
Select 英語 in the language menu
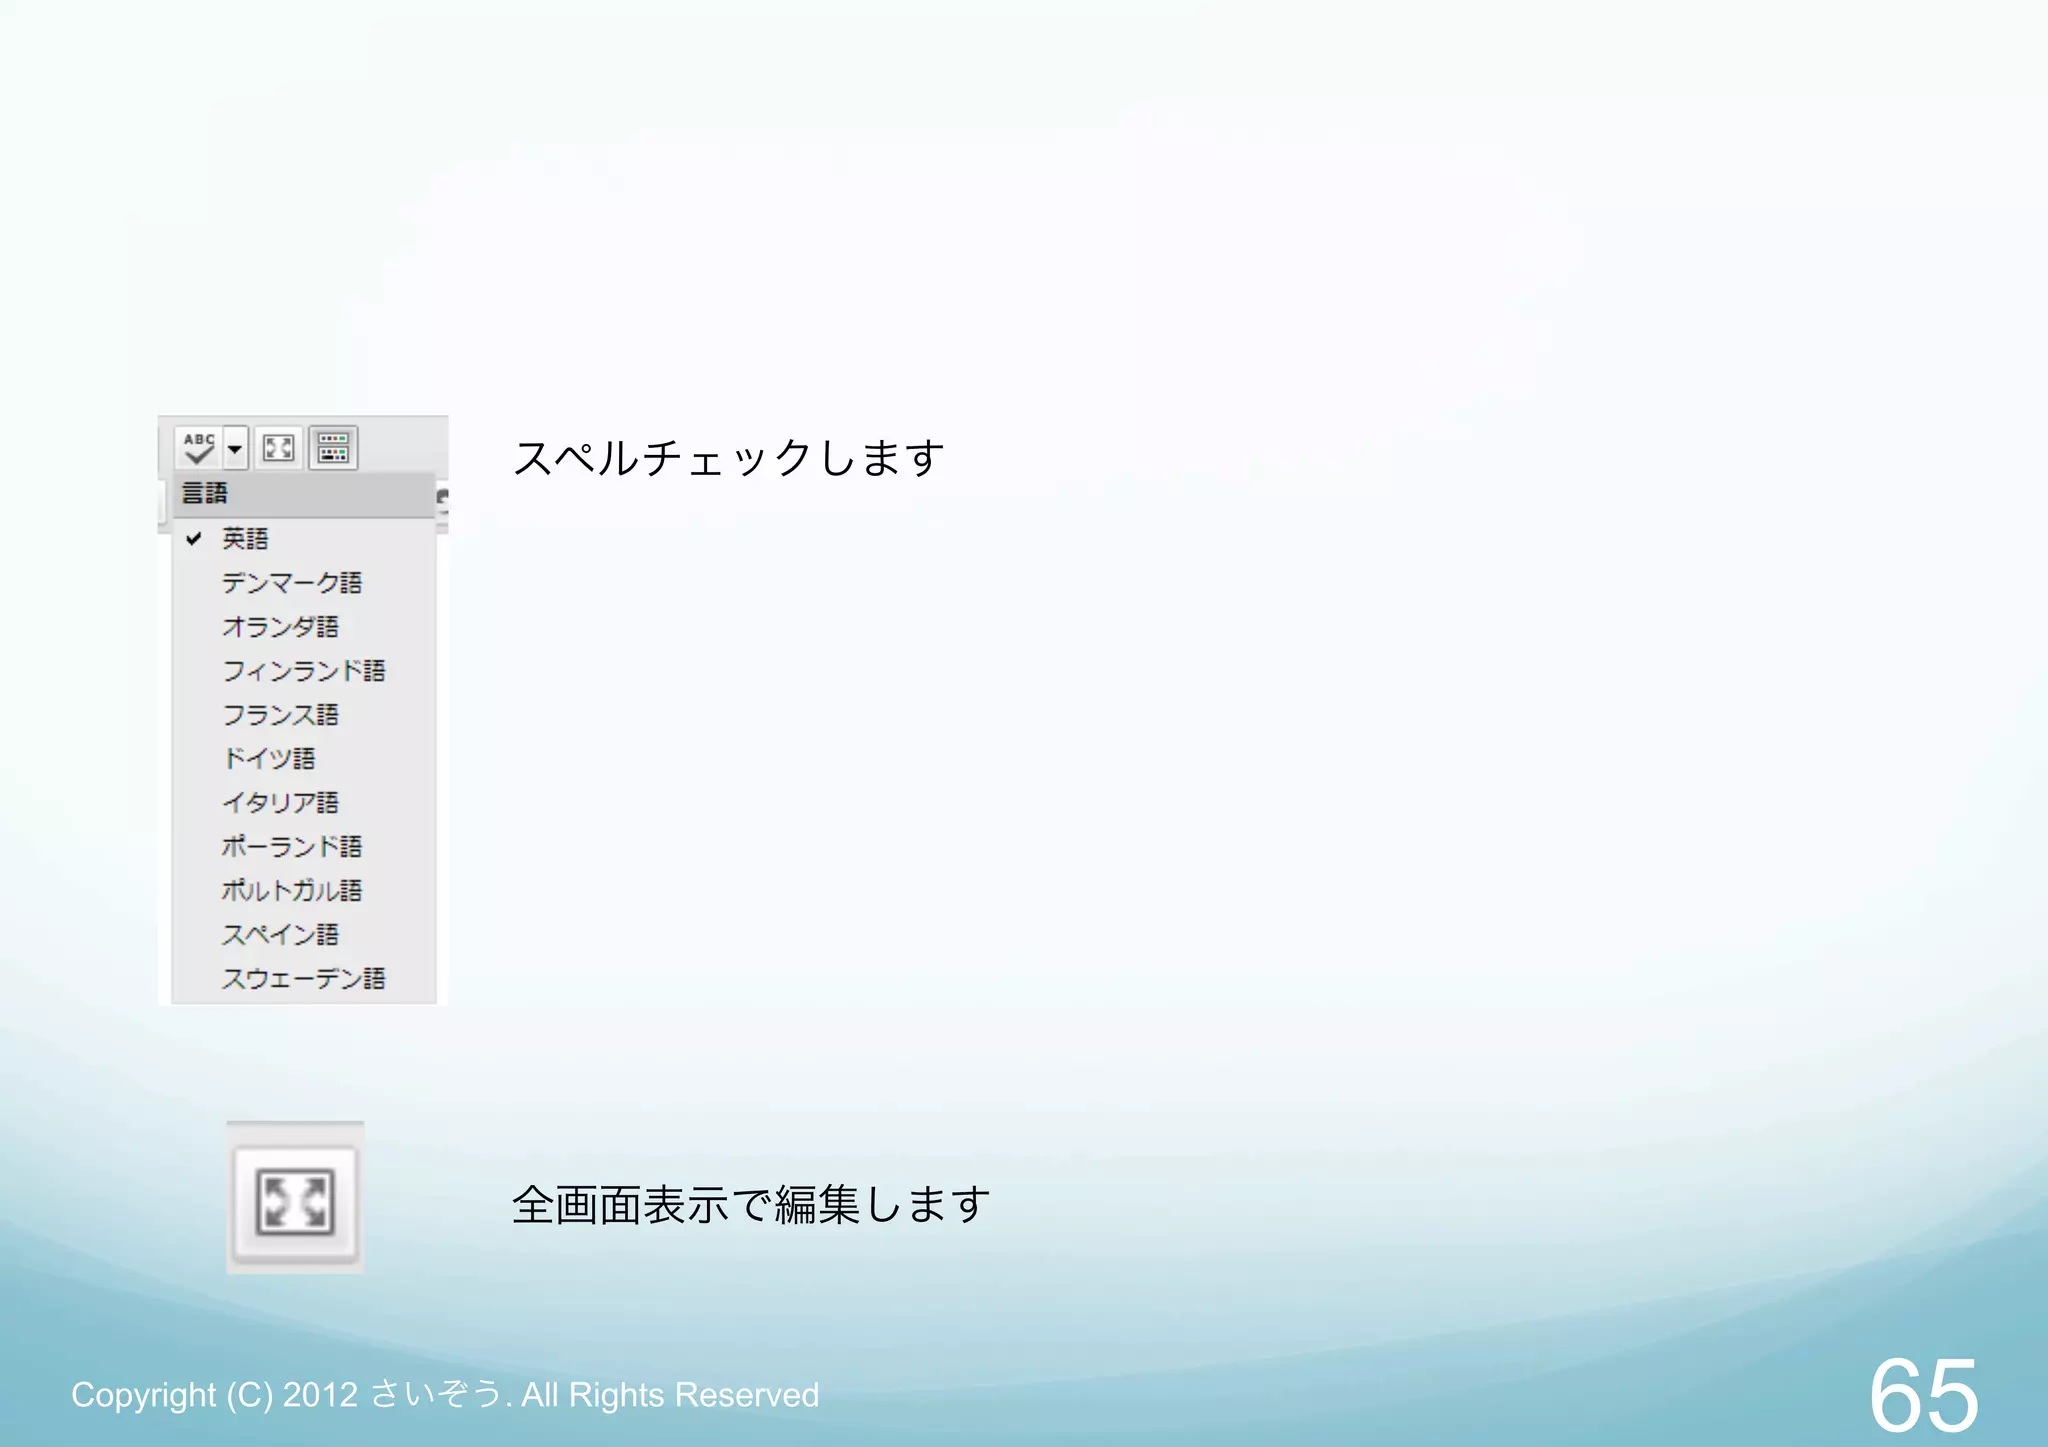click(x=304, y=539)
